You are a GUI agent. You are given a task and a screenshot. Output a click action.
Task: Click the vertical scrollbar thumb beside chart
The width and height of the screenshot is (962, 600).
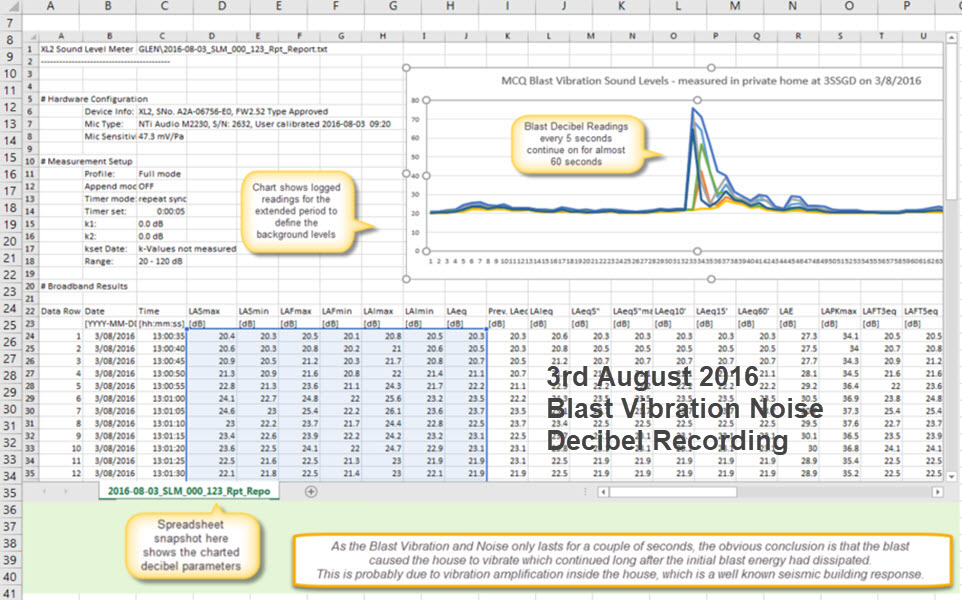952,121
